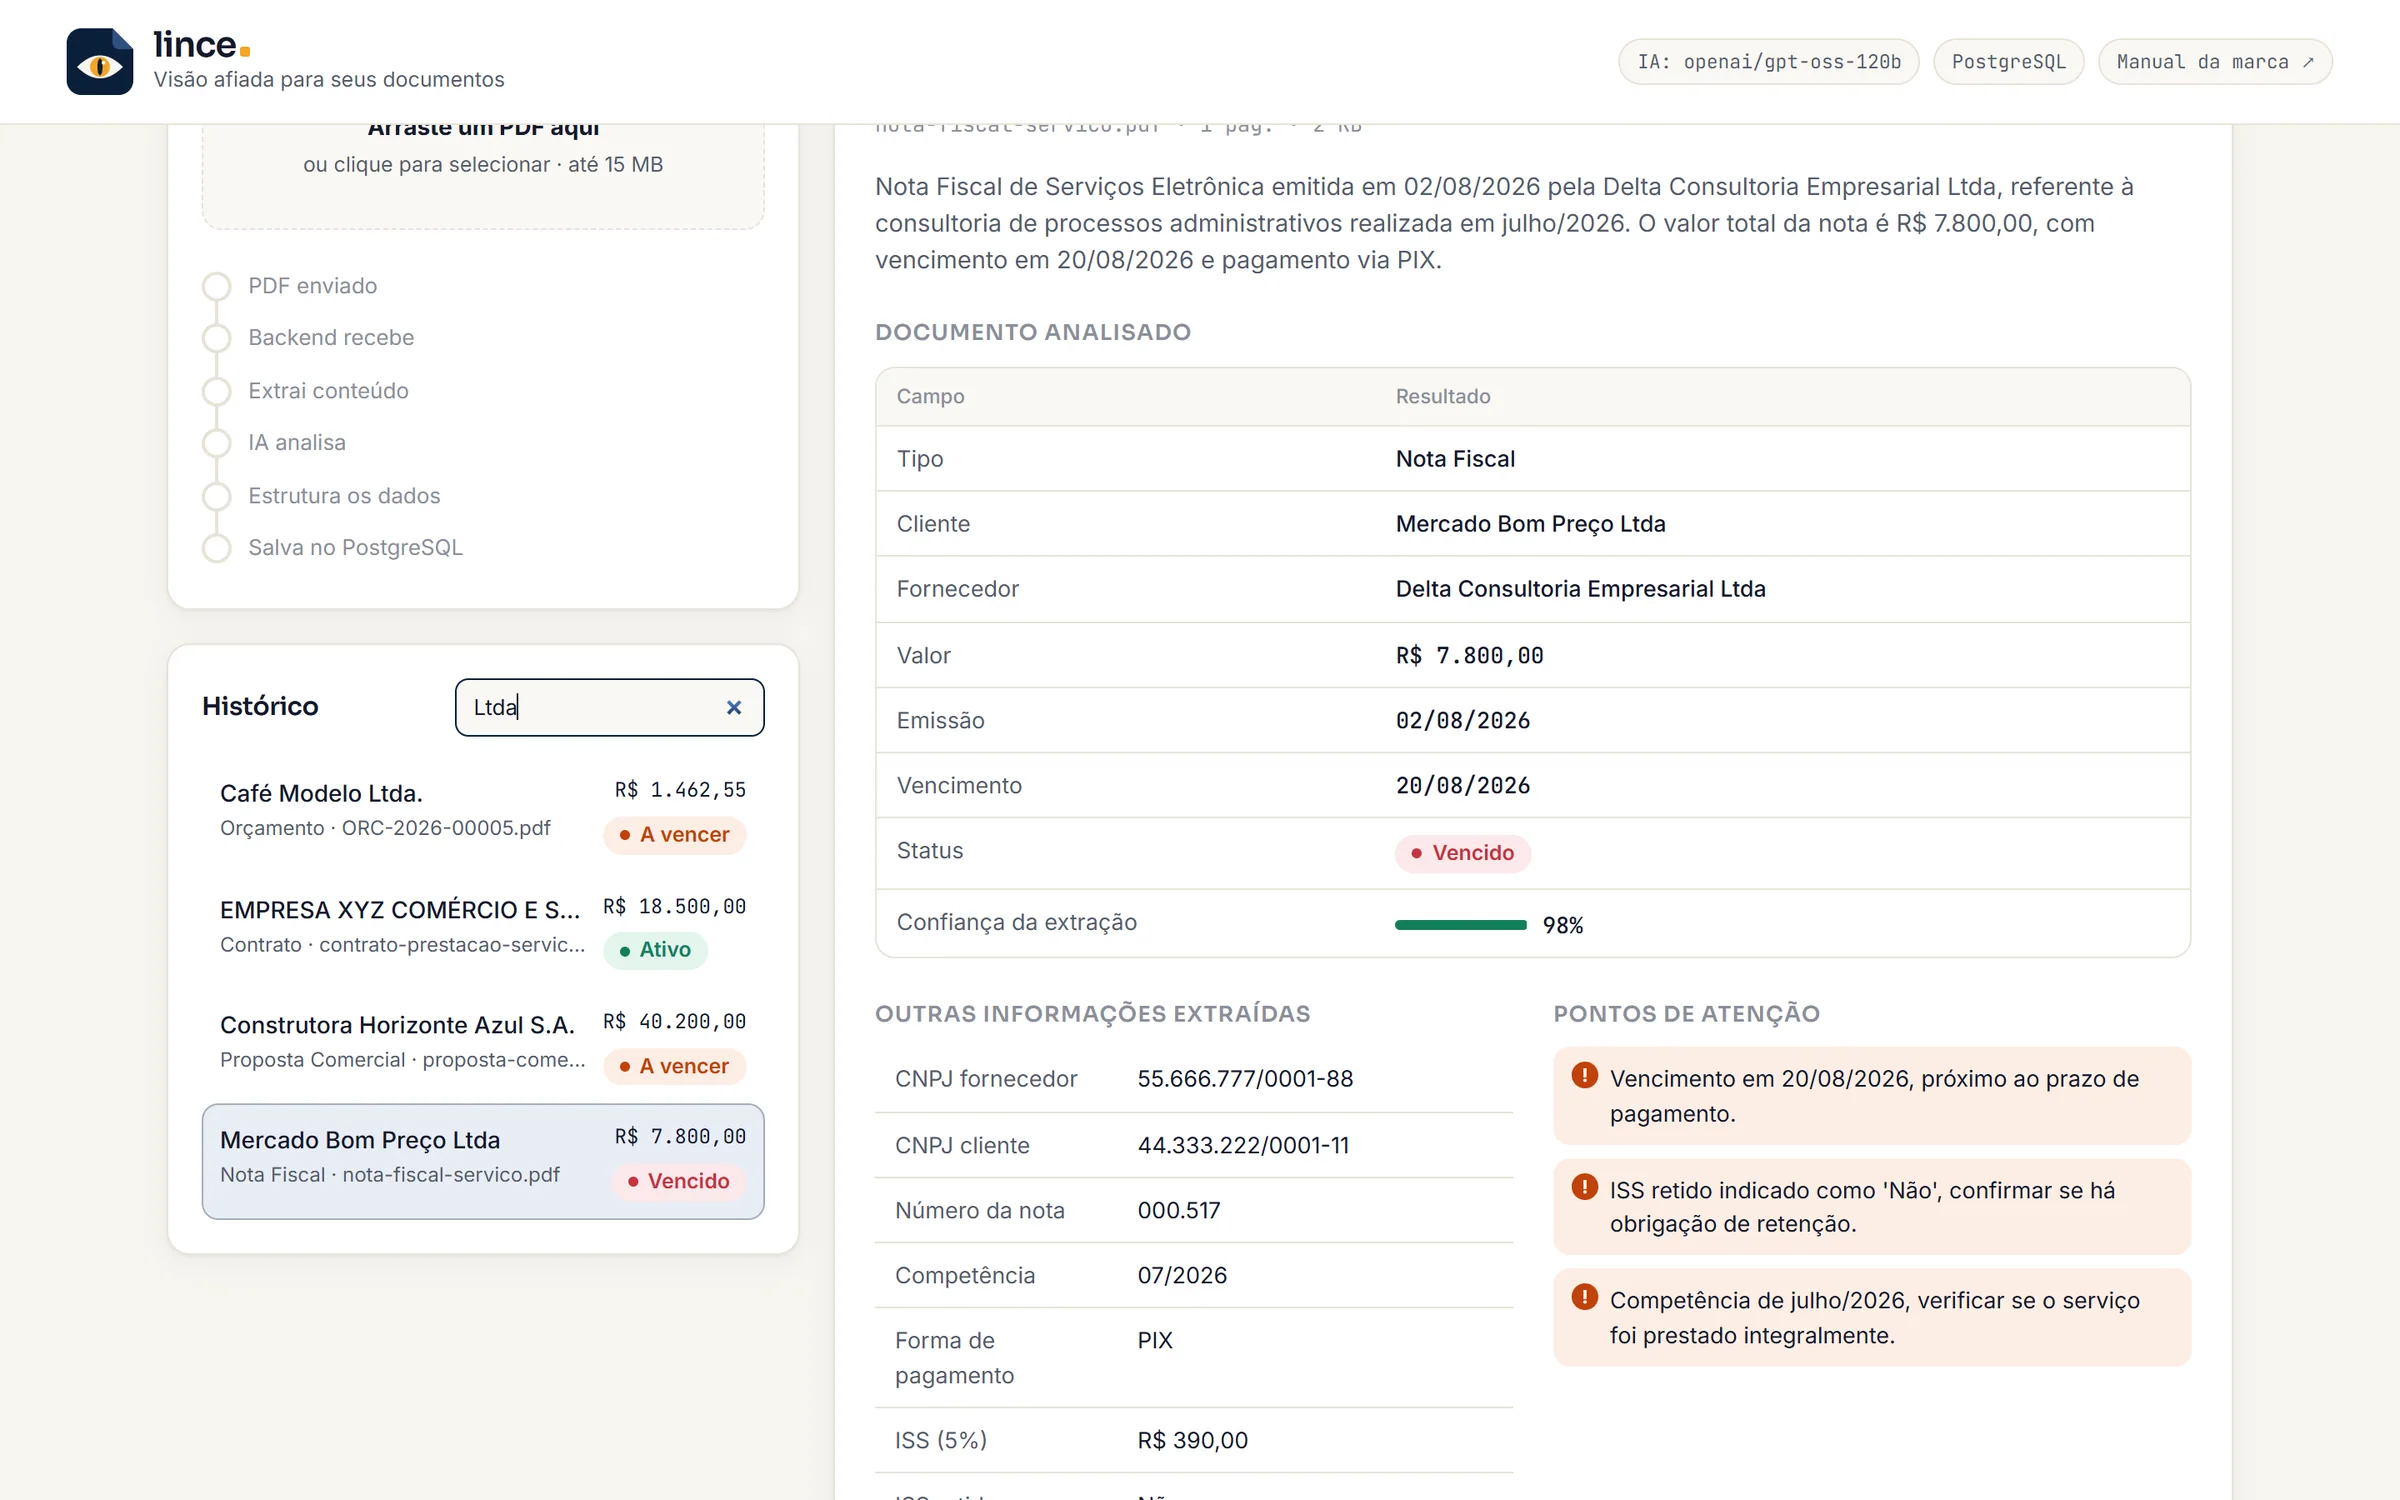The image size is (2400, 1500).
Task: Click the IA analisa step circle
Action: coord(217,443)
